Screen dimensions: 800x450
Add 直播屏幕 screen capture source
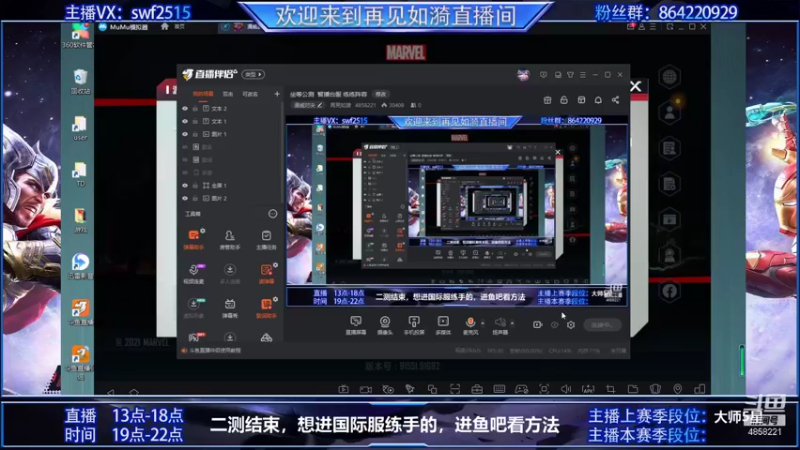[x=356, y=325]
